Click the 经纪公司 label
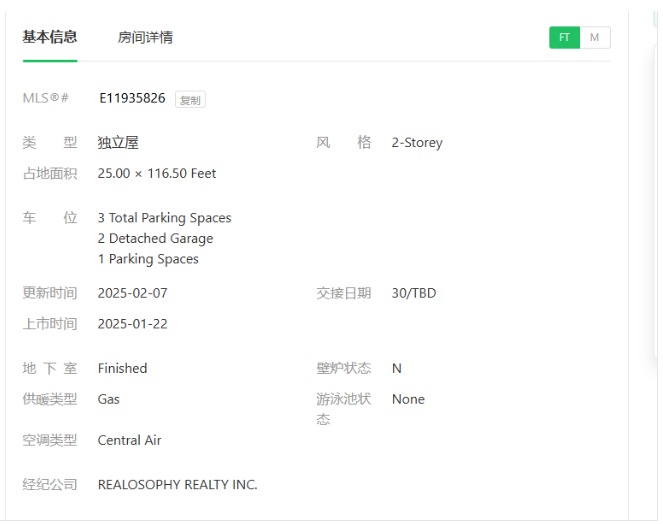663x524 pixels. [50, 485]
